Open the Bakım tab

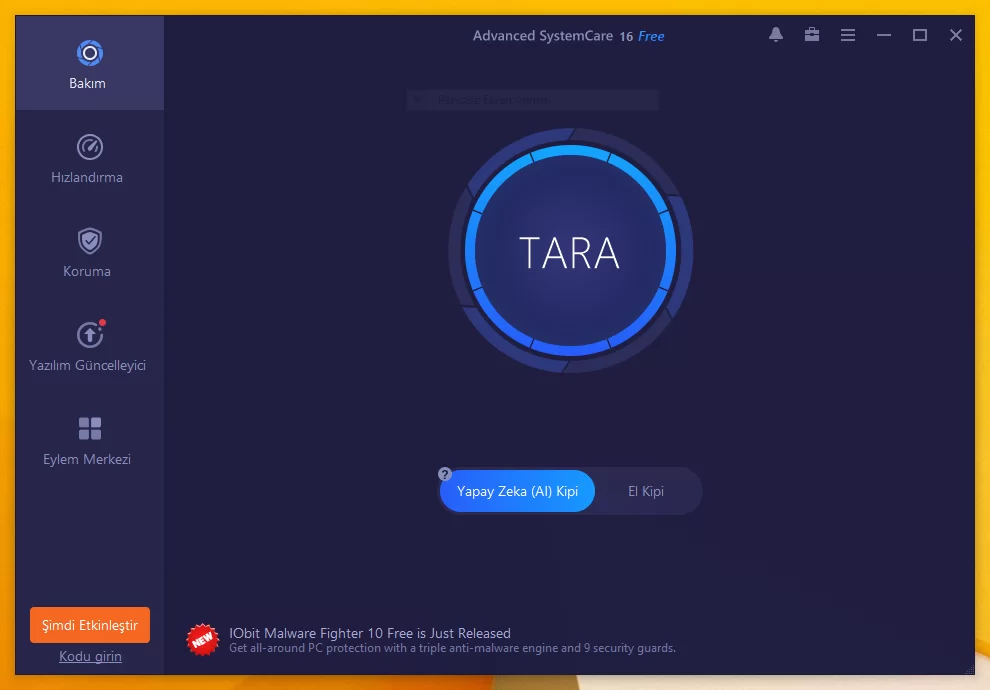tap(89, 63)
